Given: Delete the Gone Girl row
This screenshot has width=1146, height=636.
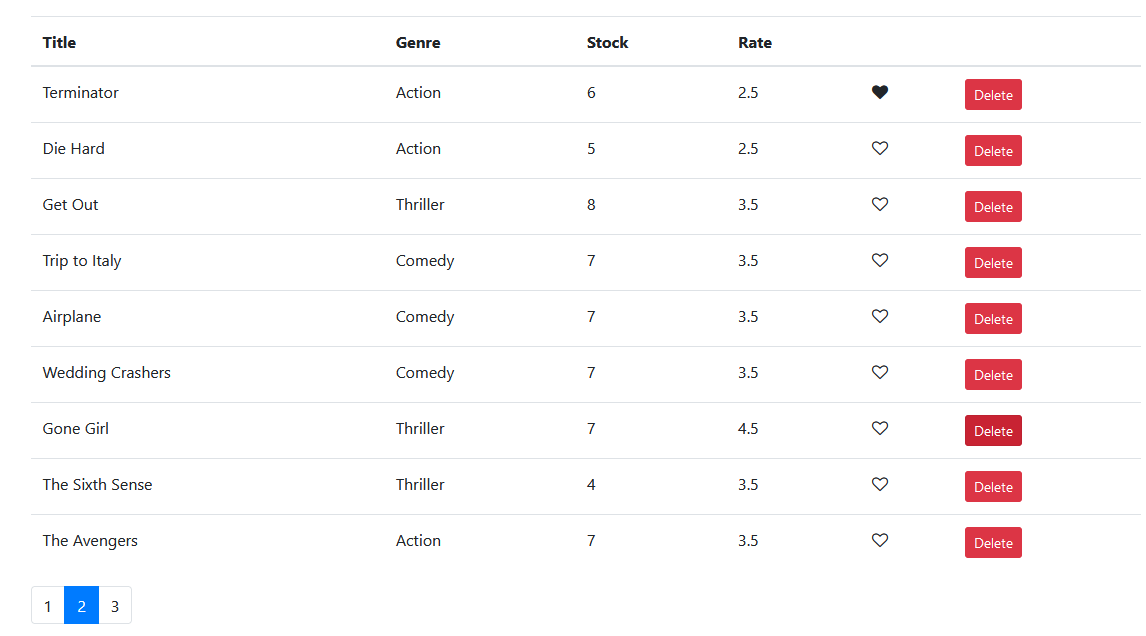Looking at the screenshot, I should [993, 431].
